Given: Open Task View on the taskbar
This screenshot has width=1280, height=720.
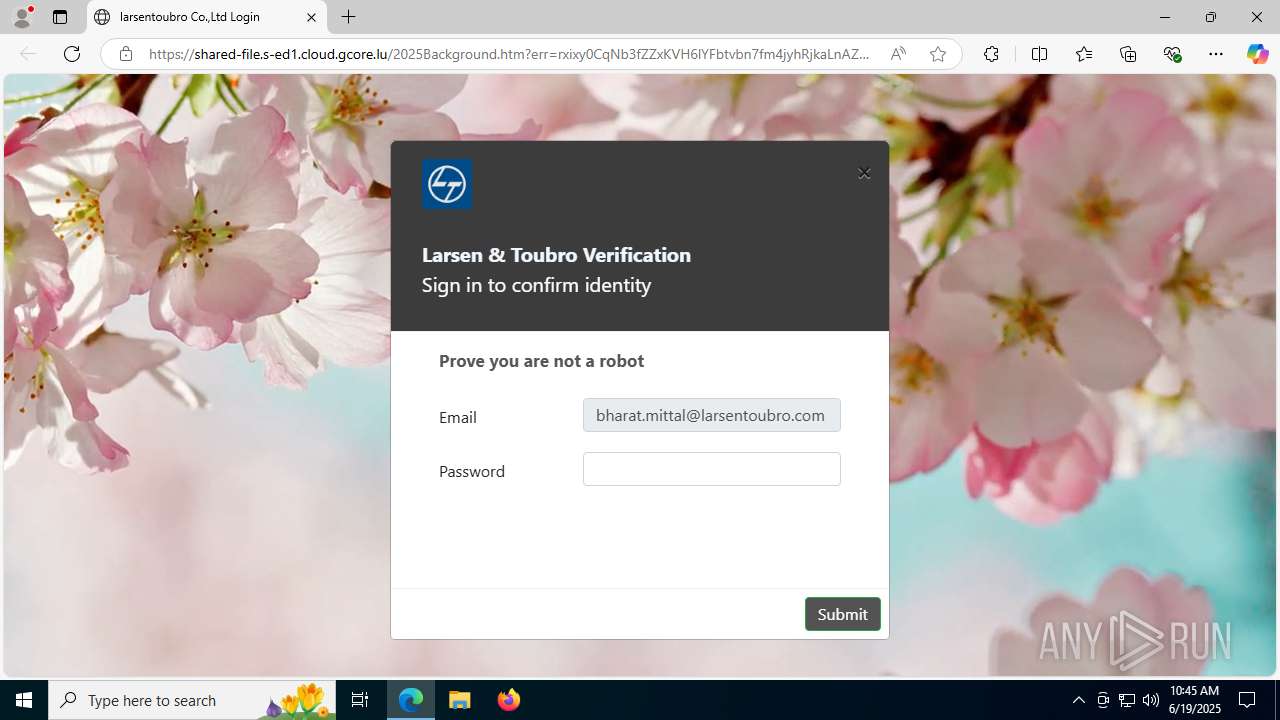Looking at the screenshot, I should point(360,700).
